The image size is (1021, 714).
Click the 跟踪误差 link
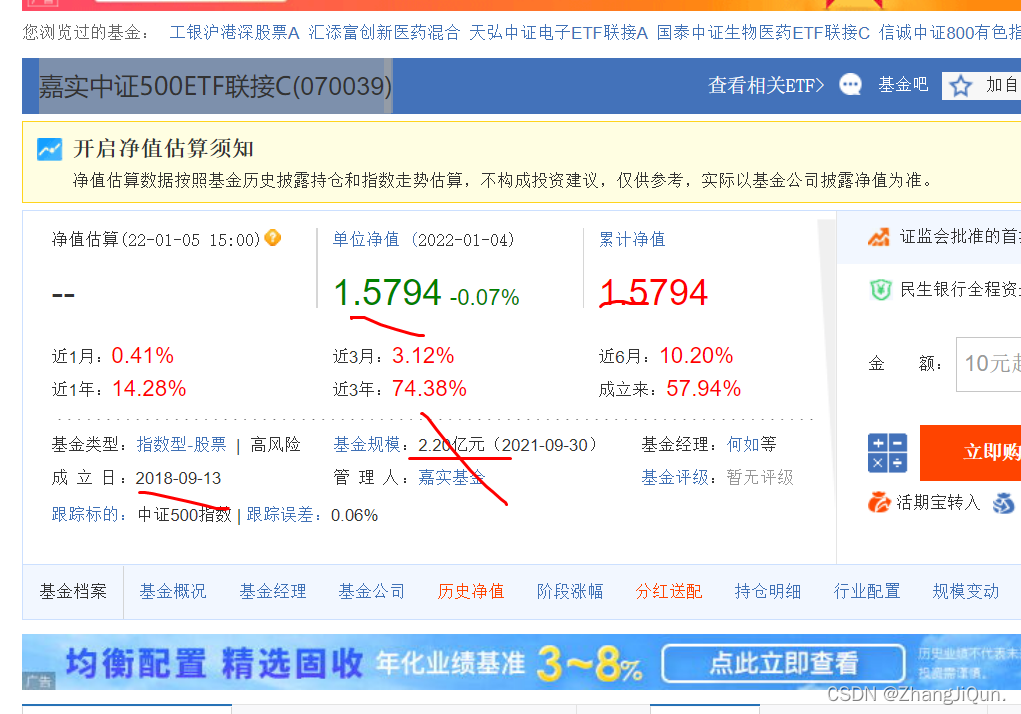(x=279, y=514)
